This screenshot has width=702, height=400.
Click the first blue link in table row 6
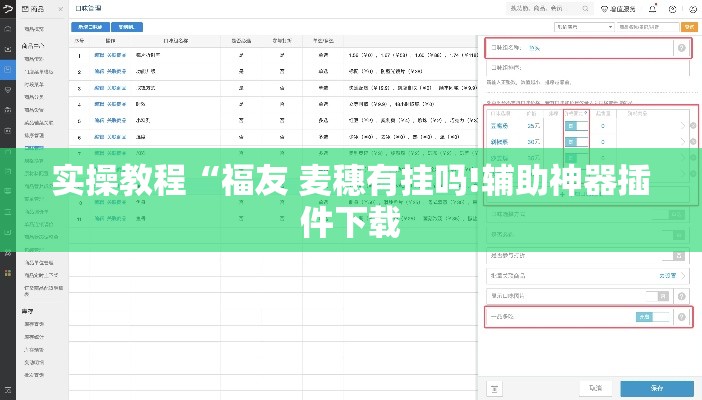[x=99, y=137]
